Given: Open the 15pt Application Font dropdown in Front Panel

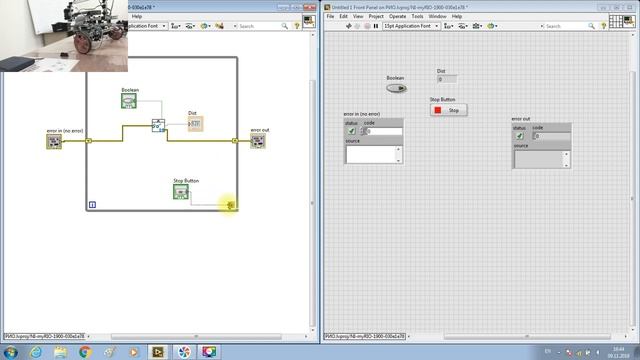Looking at the screenshot, I should tap(411, 26).
